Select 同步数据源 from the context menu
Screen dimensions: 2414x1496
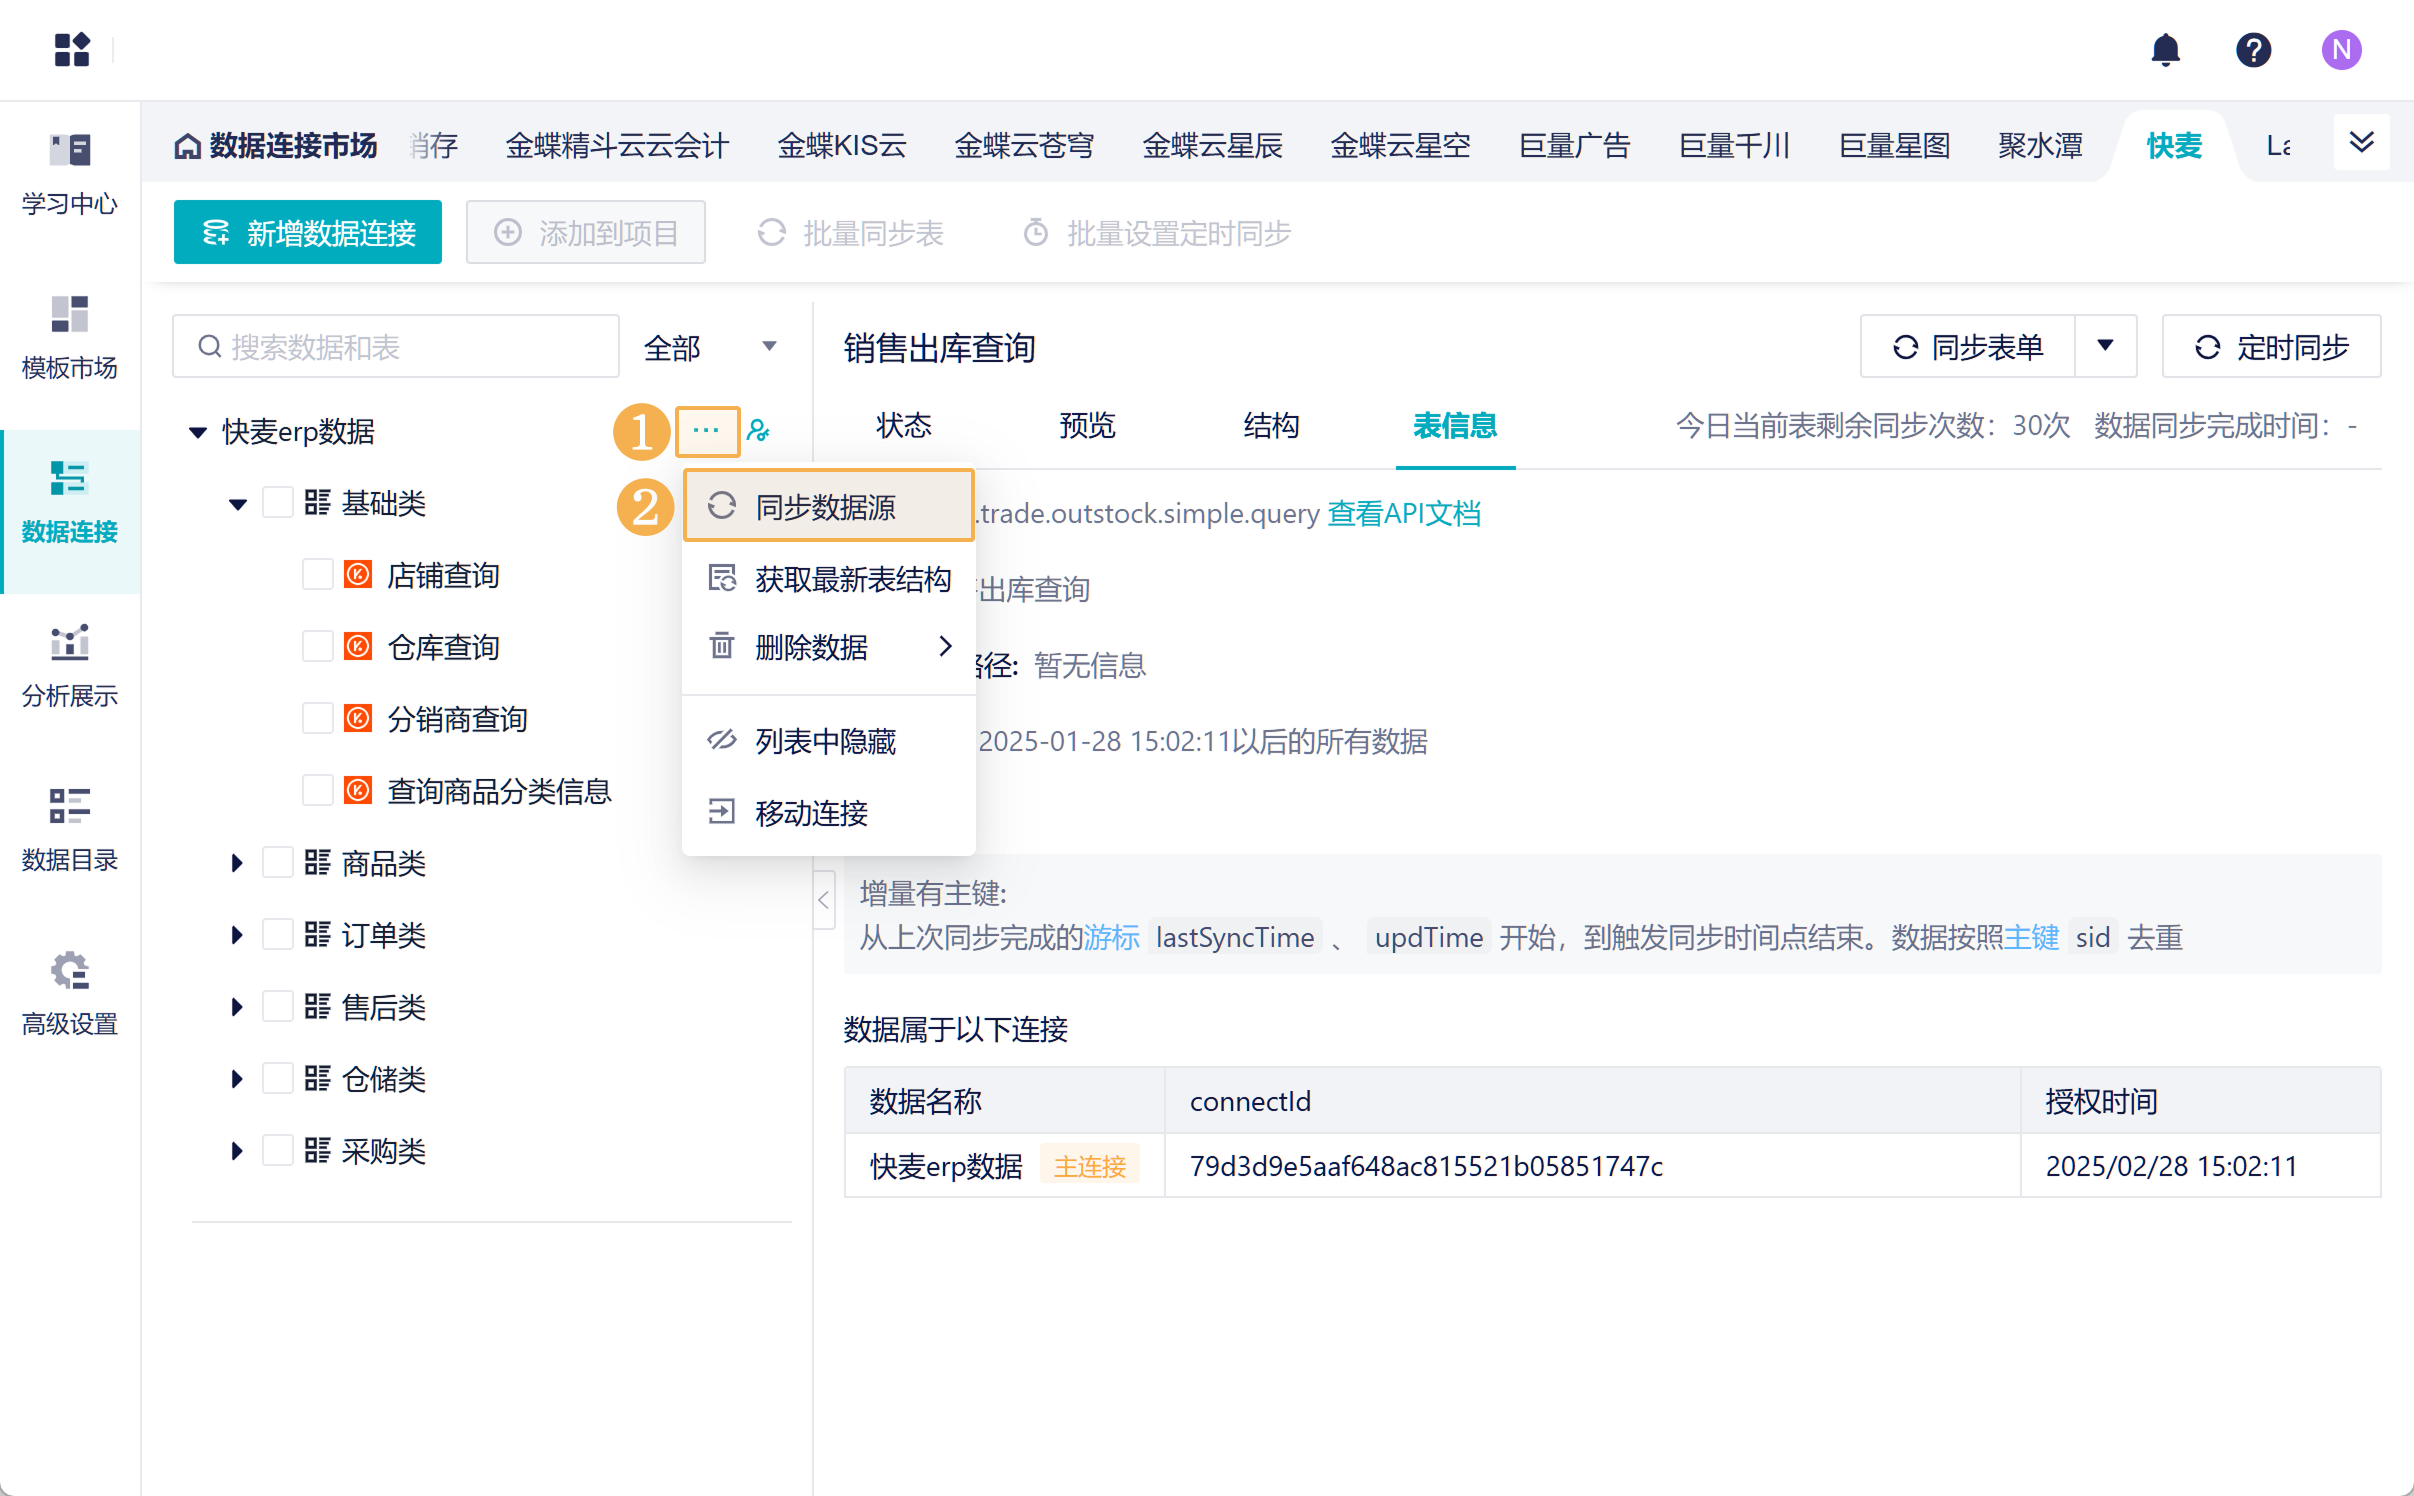tap(826, 507)
